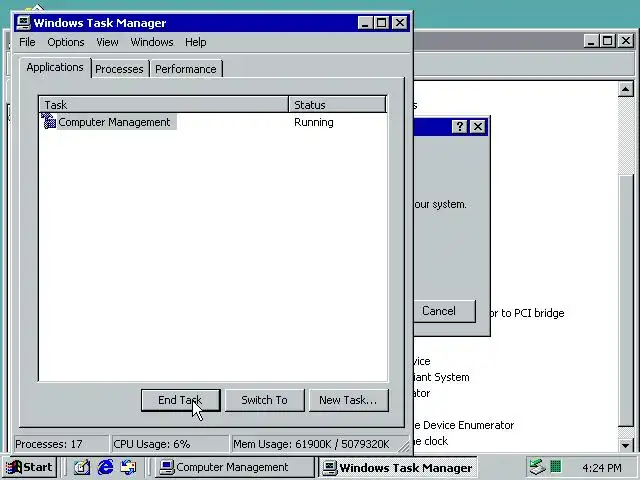Minimize the Windows Task Manager window

click(365, 23)
